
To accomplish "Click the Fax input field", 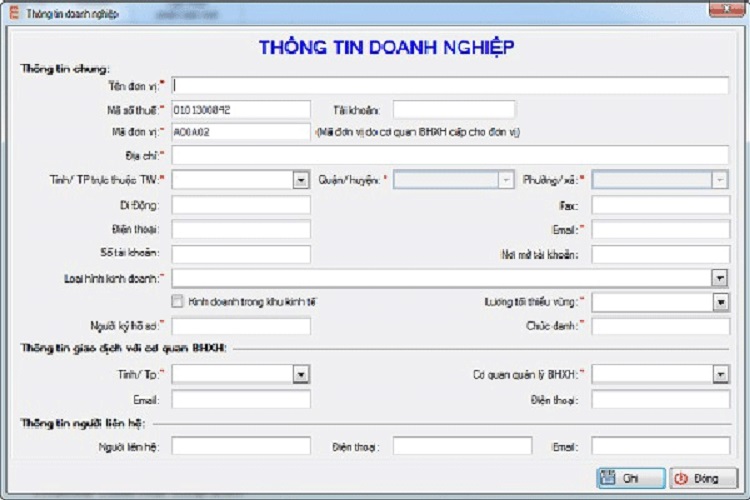I will point(661,205).
